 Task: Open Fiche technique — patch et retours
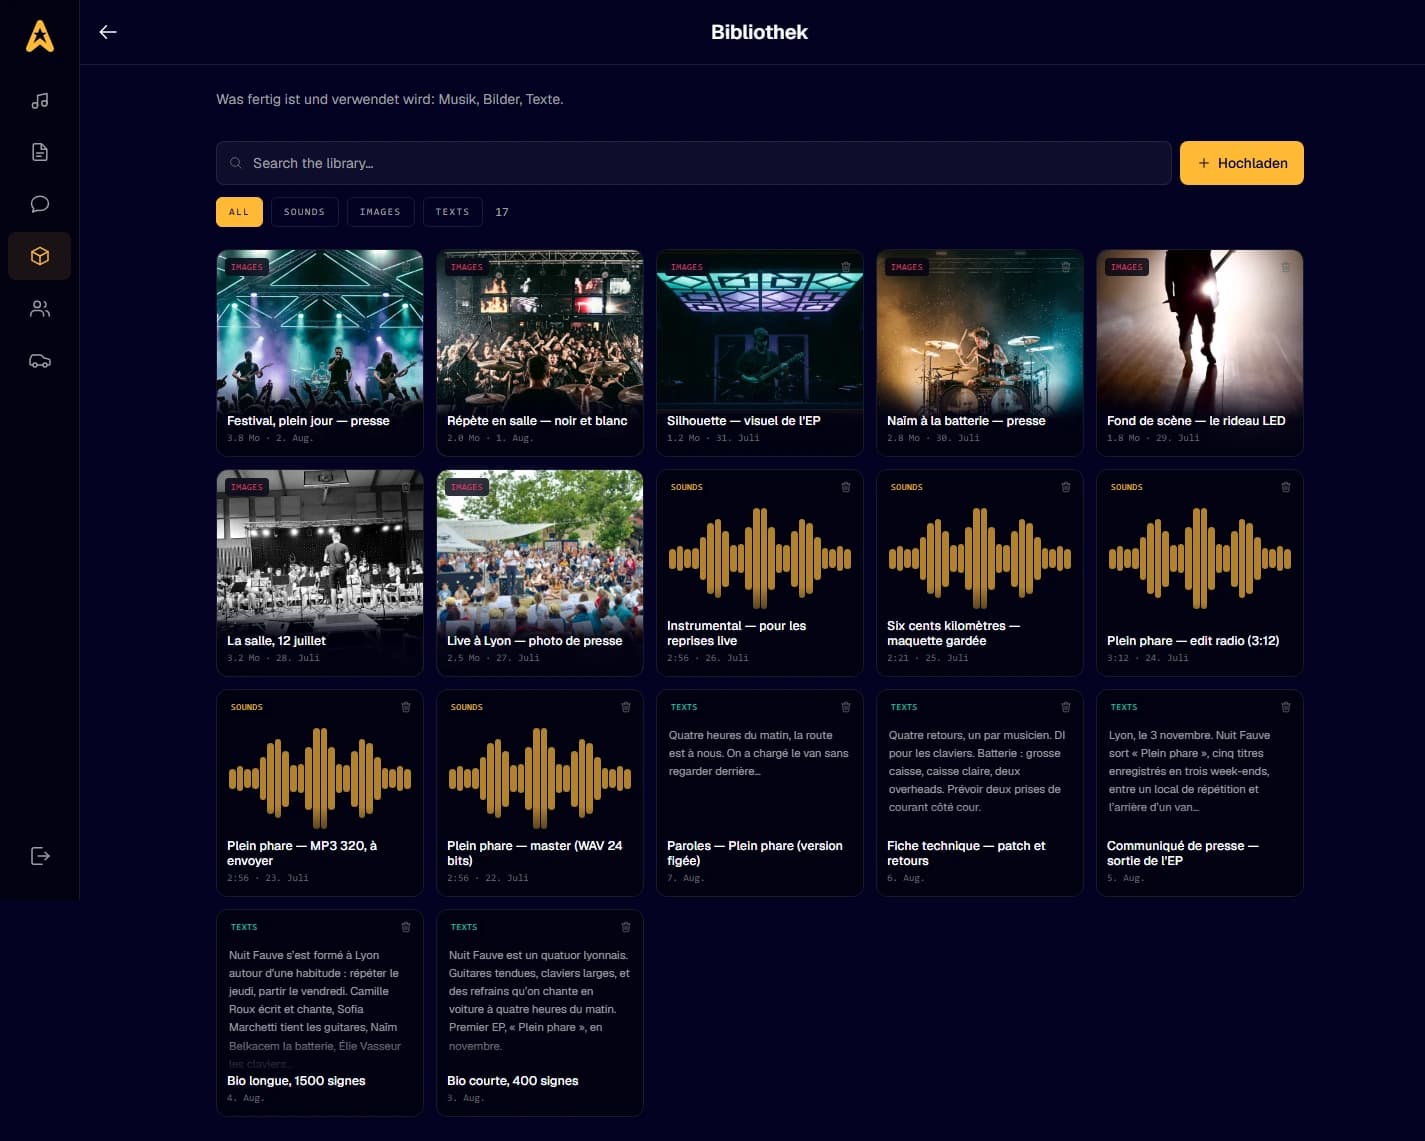(x=980, y=793)
